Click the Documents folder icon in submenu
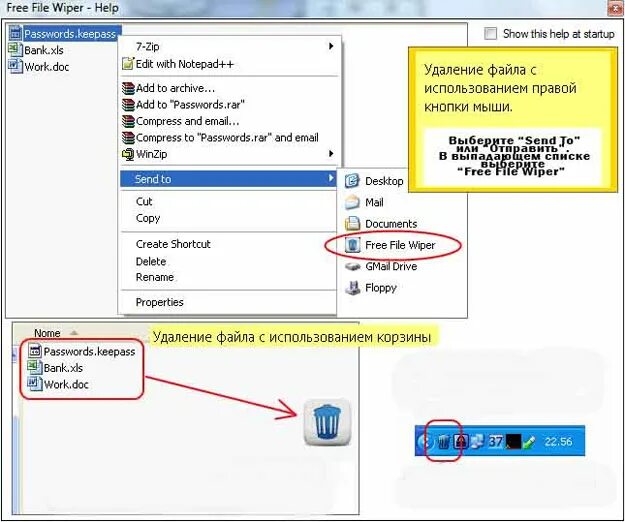Viewport: 625px width, 522px height. (352, 224)
